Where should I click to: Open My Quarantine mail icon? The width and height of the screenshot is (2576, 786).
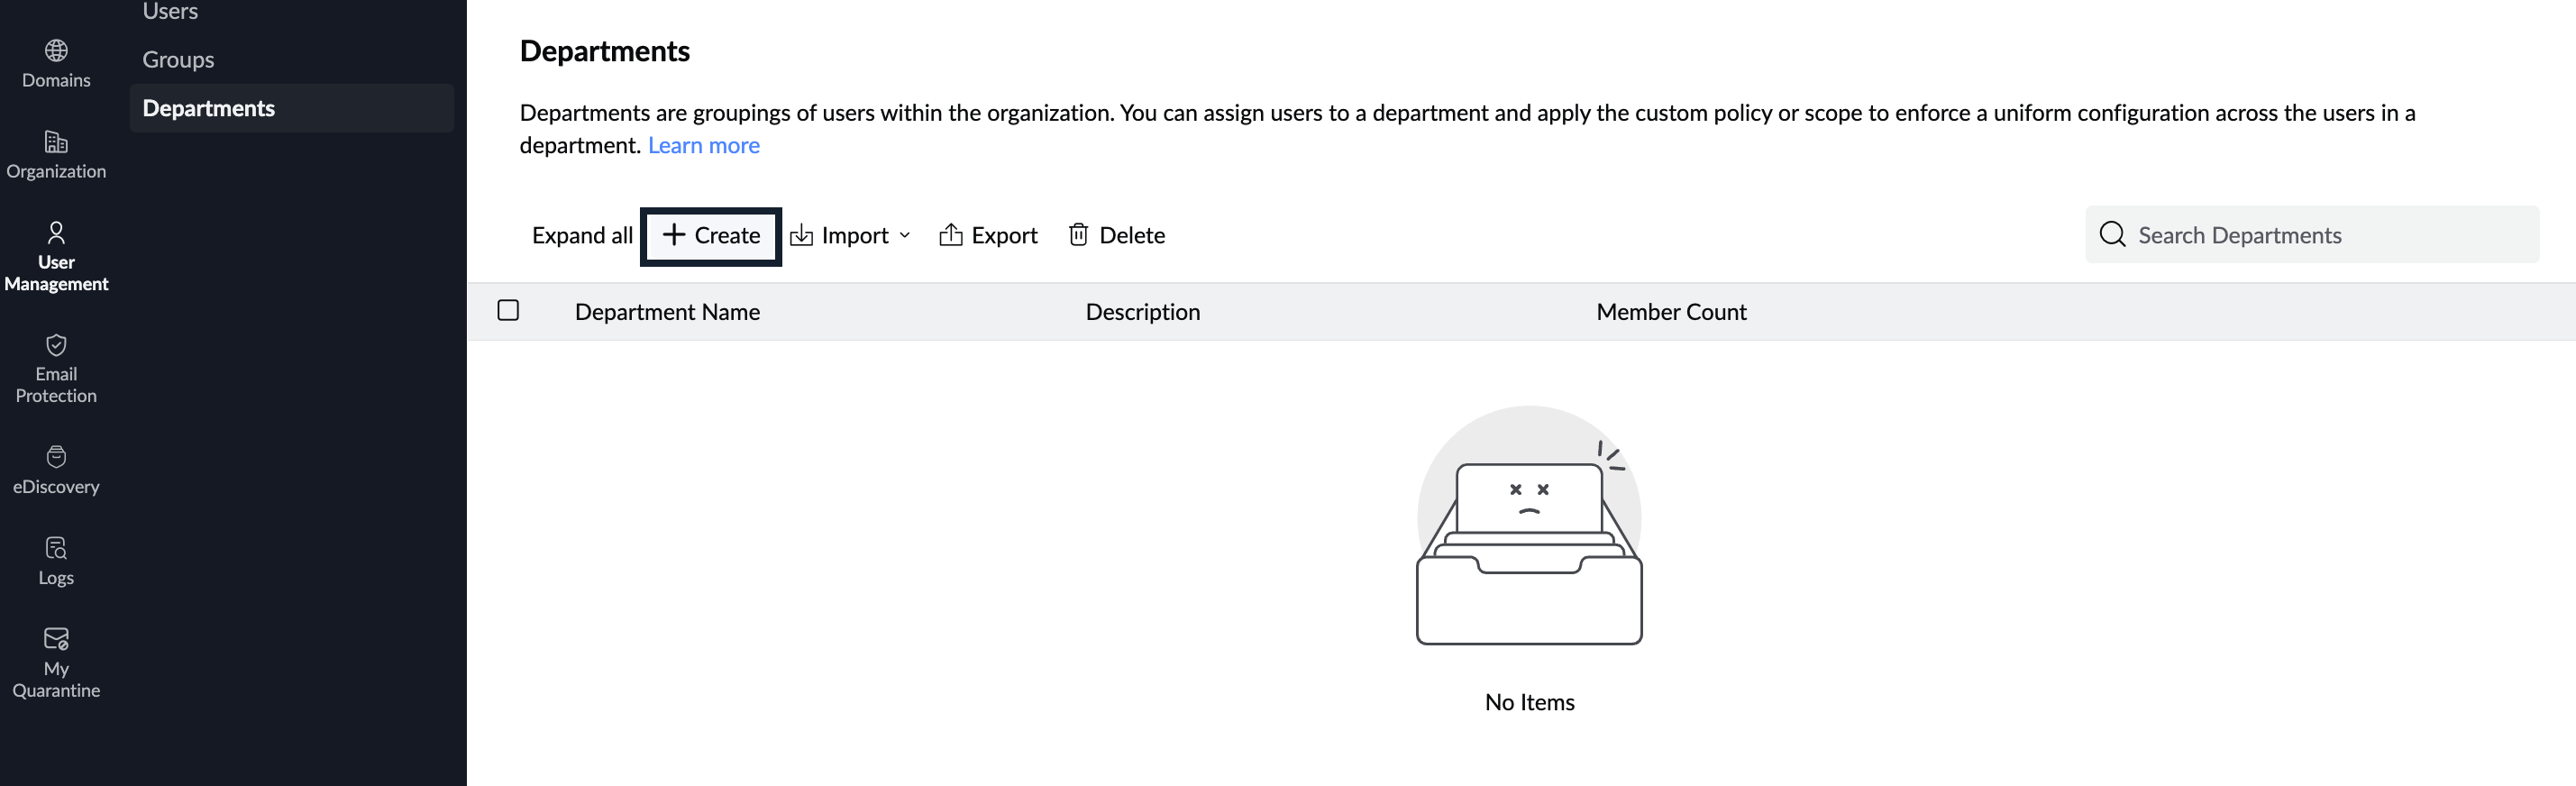(x=56, y=639)
